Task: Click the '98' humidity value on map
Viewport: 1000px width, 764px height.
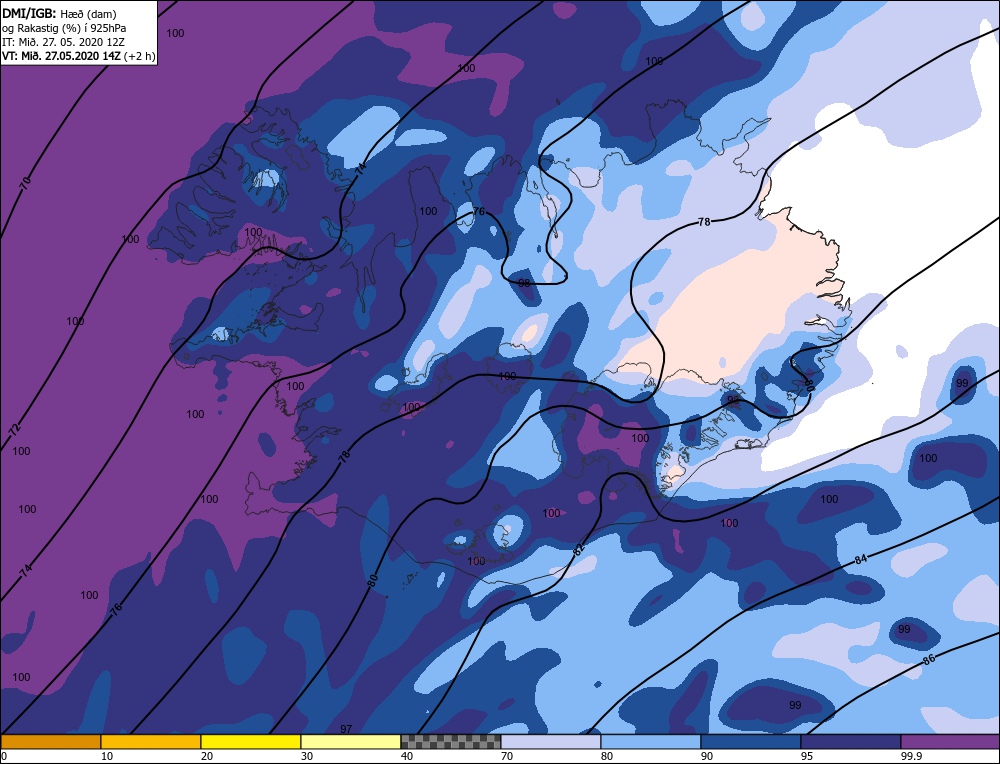Action: click(x=524, y=283)
